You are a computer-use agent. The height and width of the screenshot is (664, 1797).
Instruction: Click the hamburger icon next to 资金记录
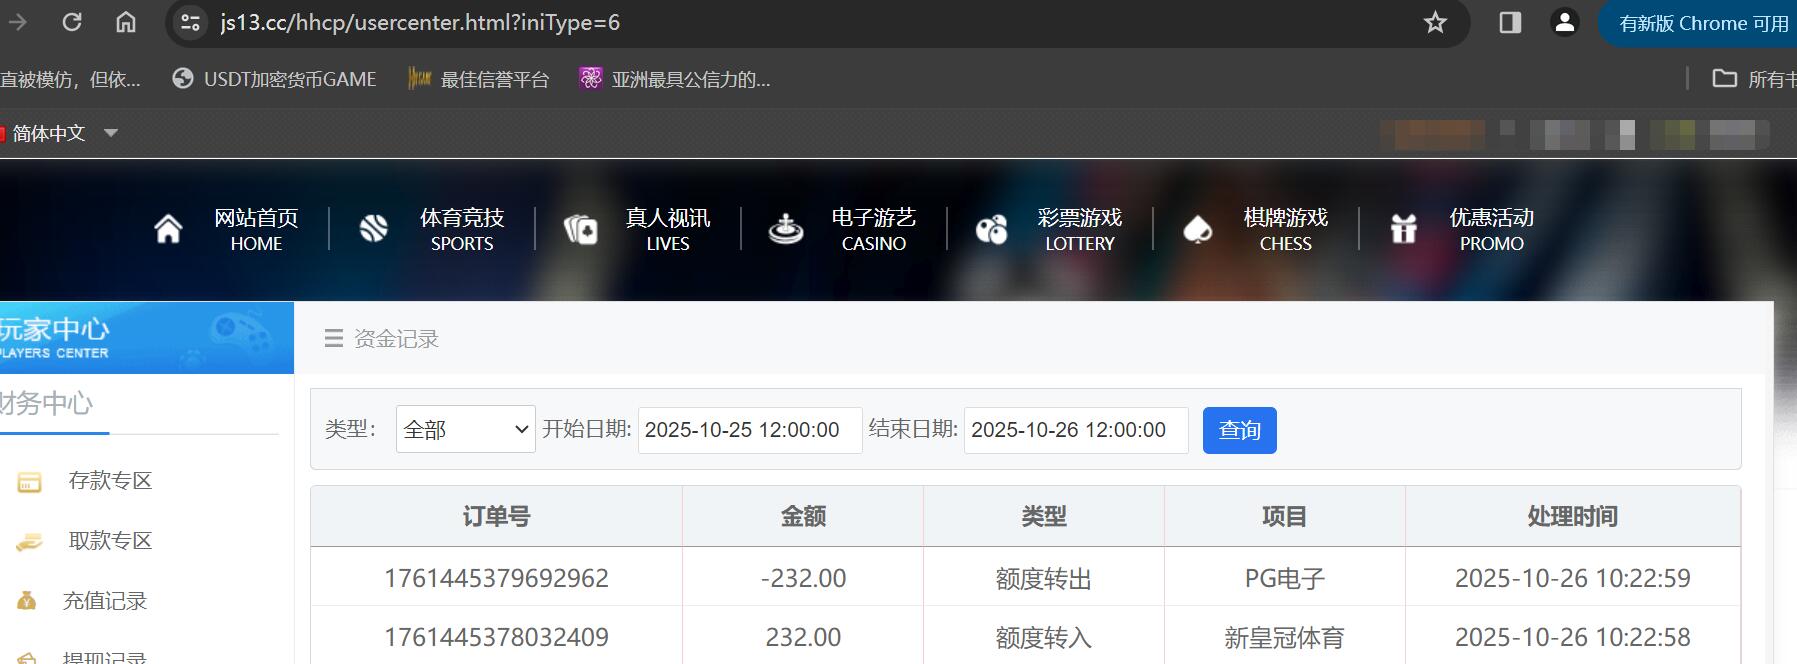(x=334, y=339)
